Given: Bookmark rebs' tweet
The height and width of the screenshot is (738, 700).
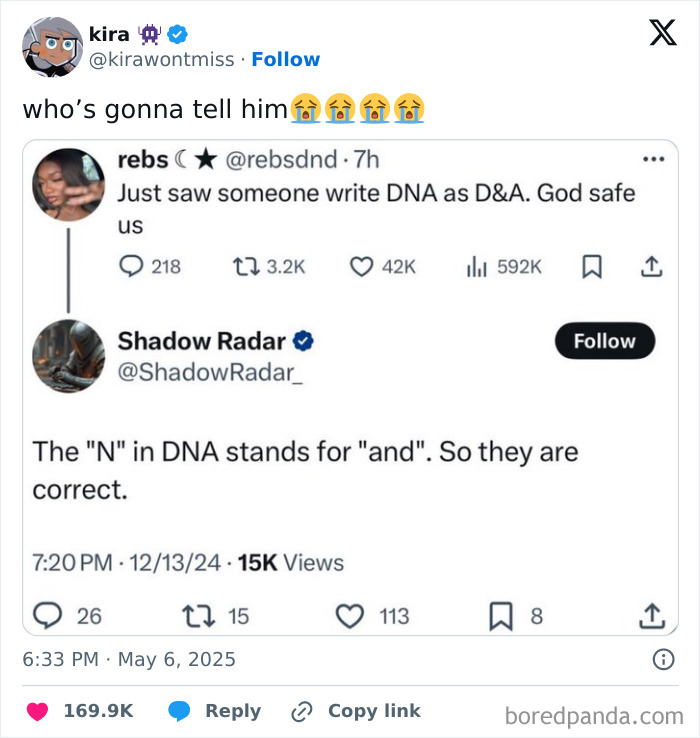Looking at the screenshot, I should coord(592,266).
